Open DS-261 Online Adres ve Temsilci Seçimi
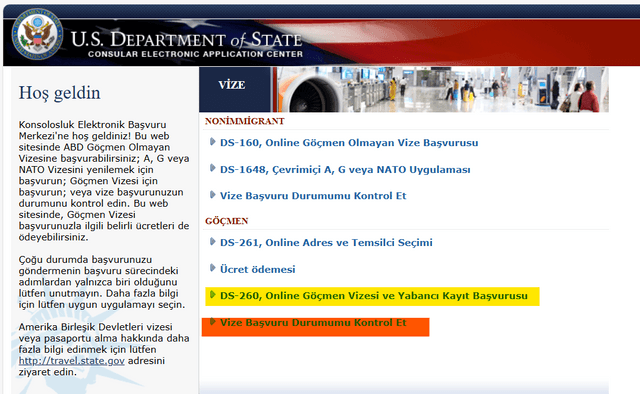 click(x=326, y=243)
